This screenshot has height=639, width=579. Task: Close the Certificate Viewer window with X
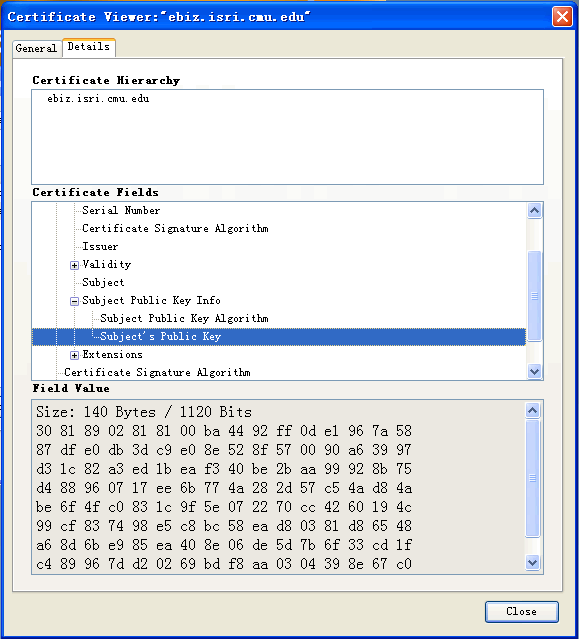pos(562,17)
